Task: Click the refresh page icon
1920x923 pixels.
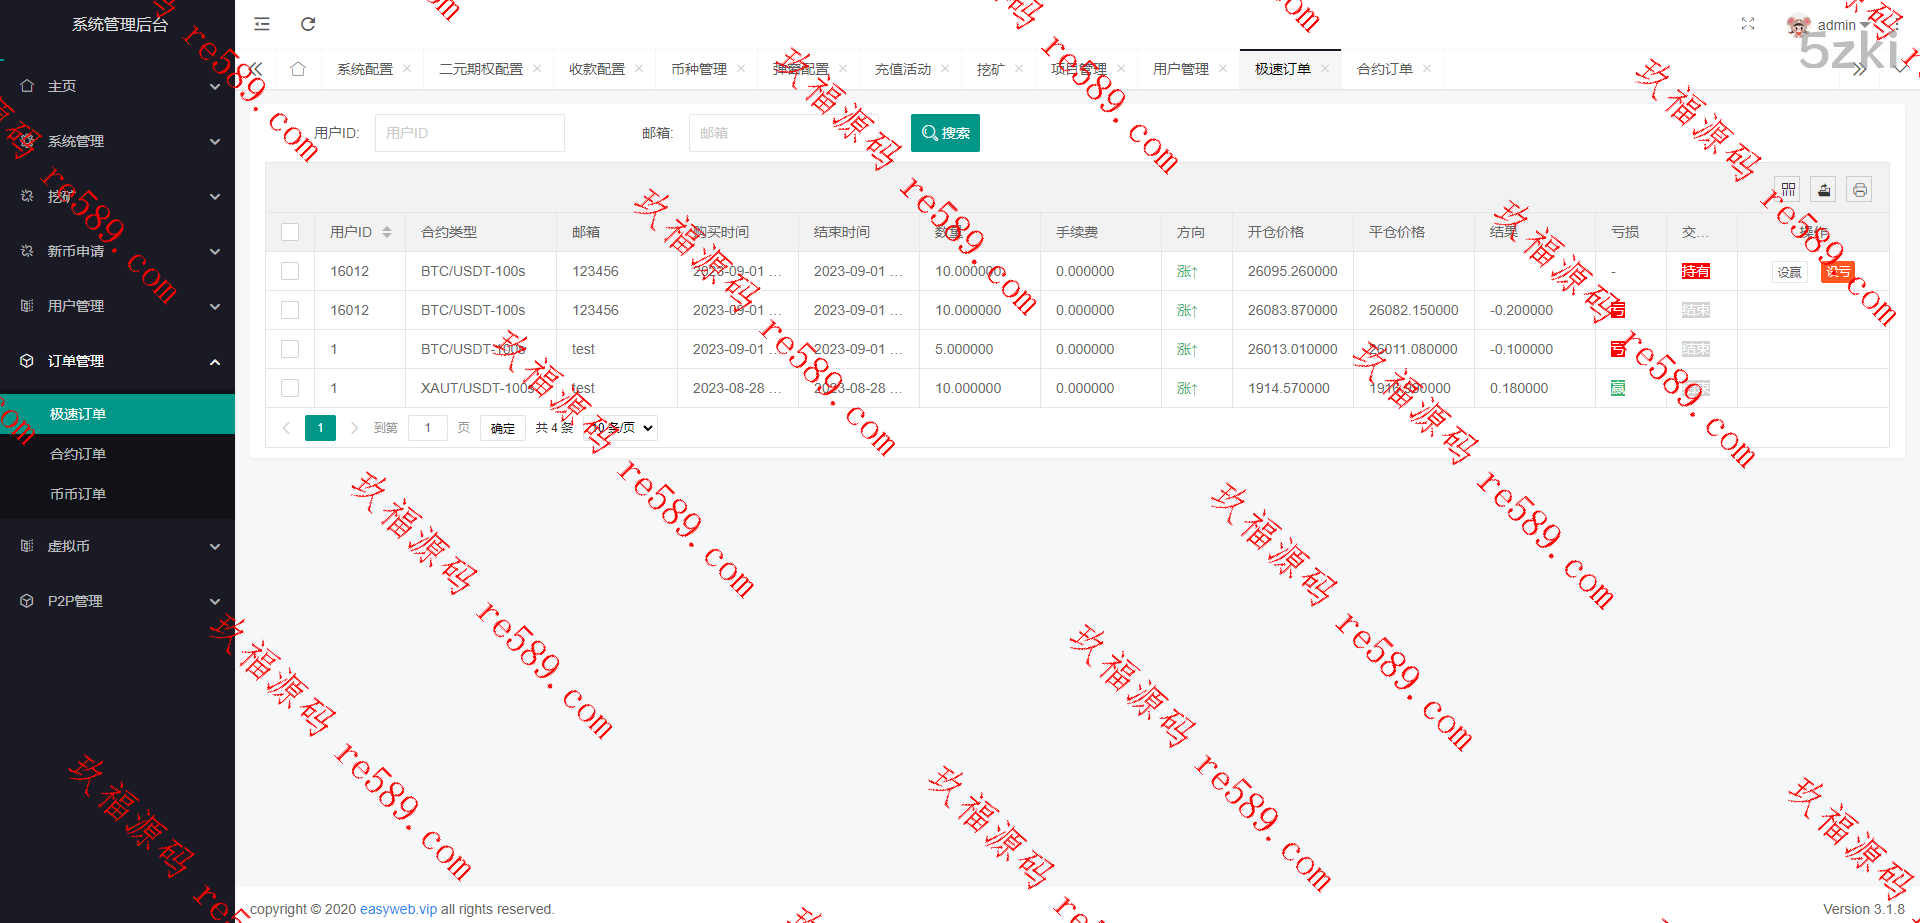Action: point(308,24)
